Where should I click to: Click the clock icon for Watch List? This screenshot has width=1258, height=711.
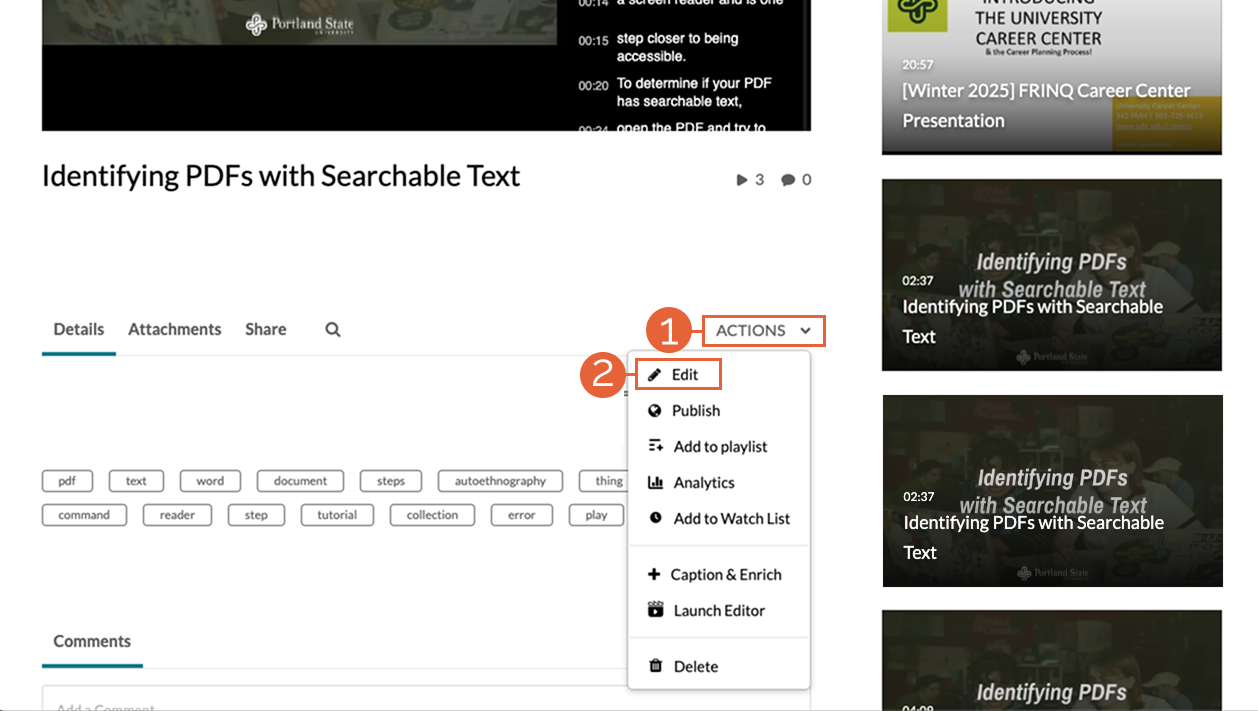(655, 518)
